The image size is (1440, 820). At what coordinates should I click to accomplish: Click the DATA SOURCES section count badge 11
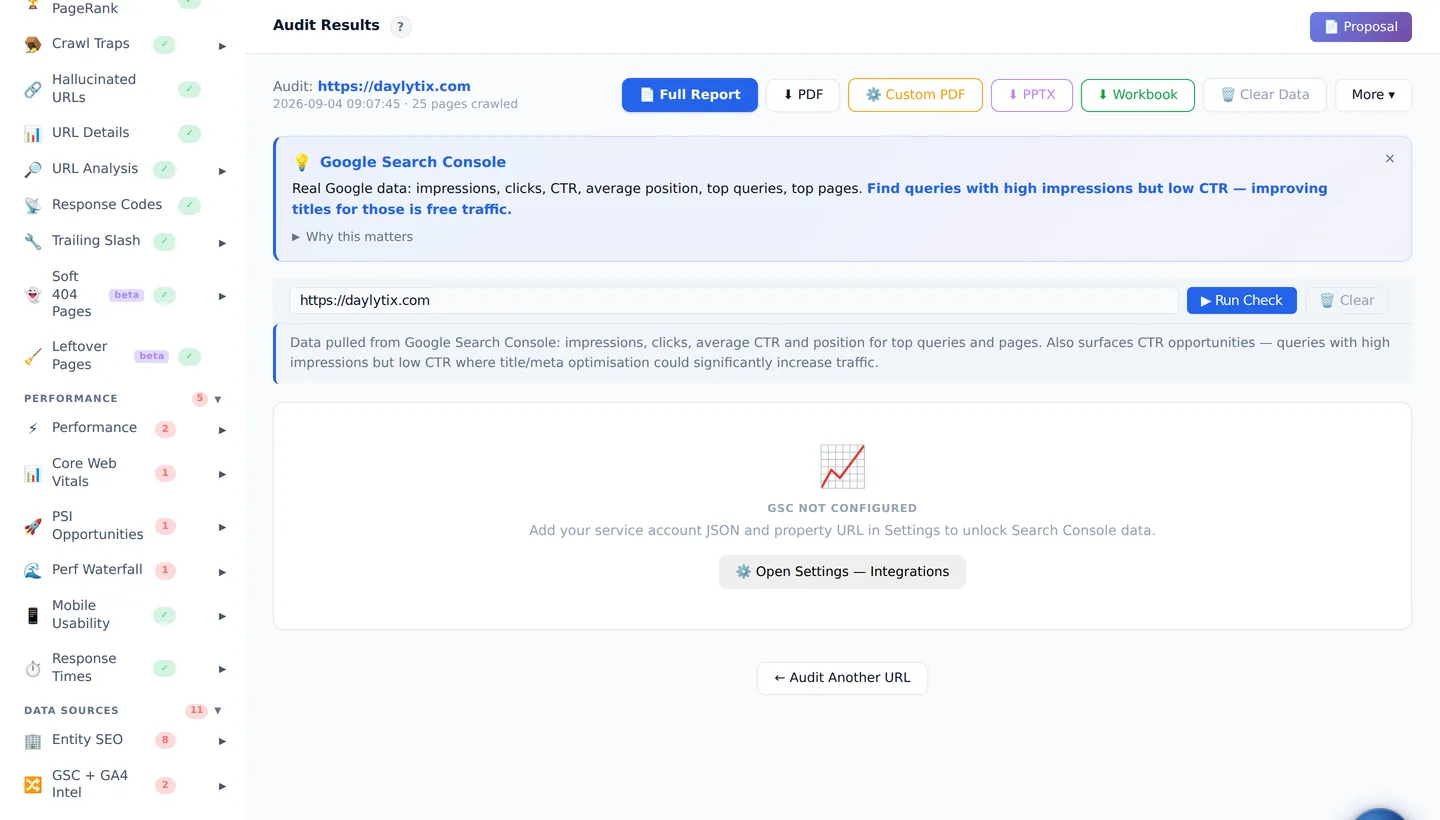pyautogui.click(x=197, y=711)
